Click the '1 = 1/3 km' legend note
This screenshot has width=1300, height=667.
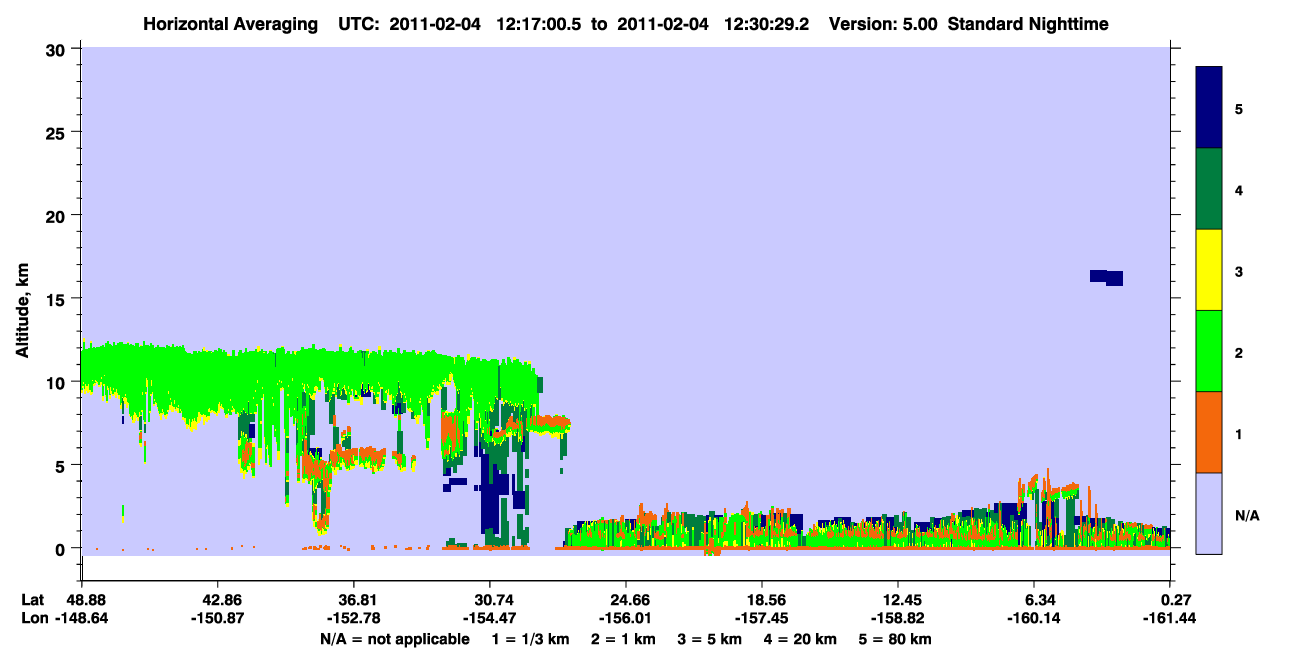click(529, 639)
